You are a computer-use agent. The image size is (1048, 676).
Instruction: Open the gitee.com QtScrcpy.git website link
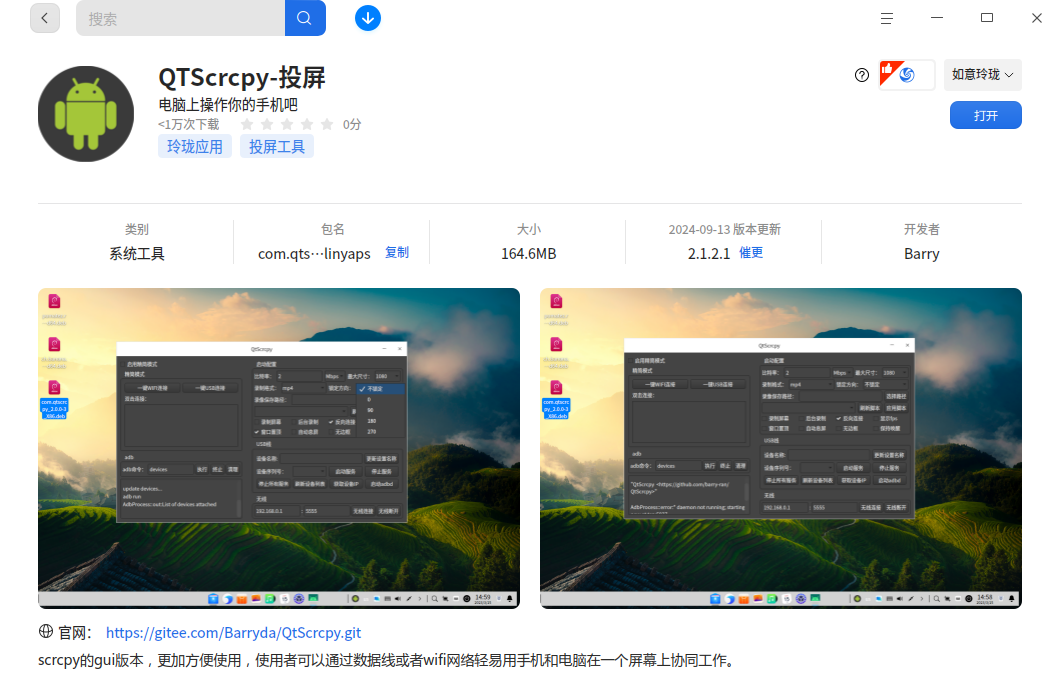coord(233,633)
